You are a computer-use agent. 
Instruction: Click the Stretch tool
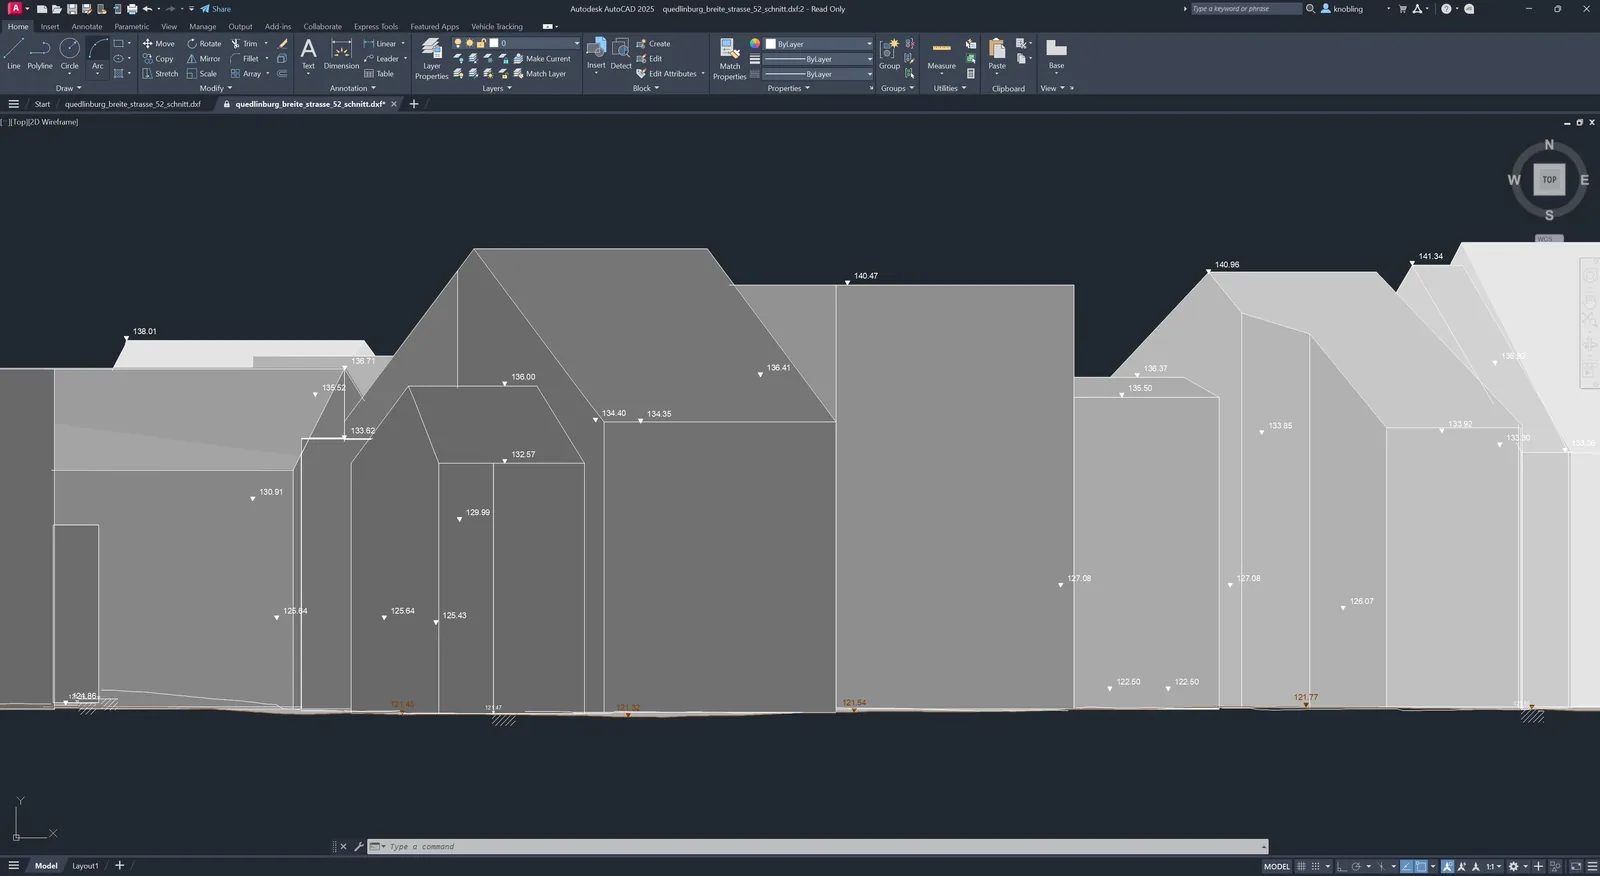click(160, 74)
